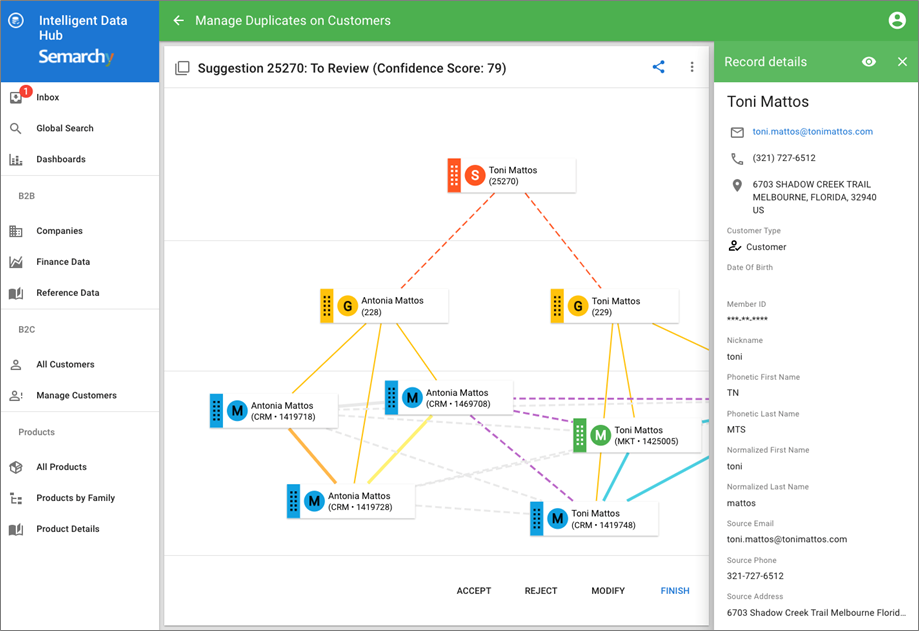919x631 pixels.
Task: Click the Customer type person icon
Action: point(734,246)
